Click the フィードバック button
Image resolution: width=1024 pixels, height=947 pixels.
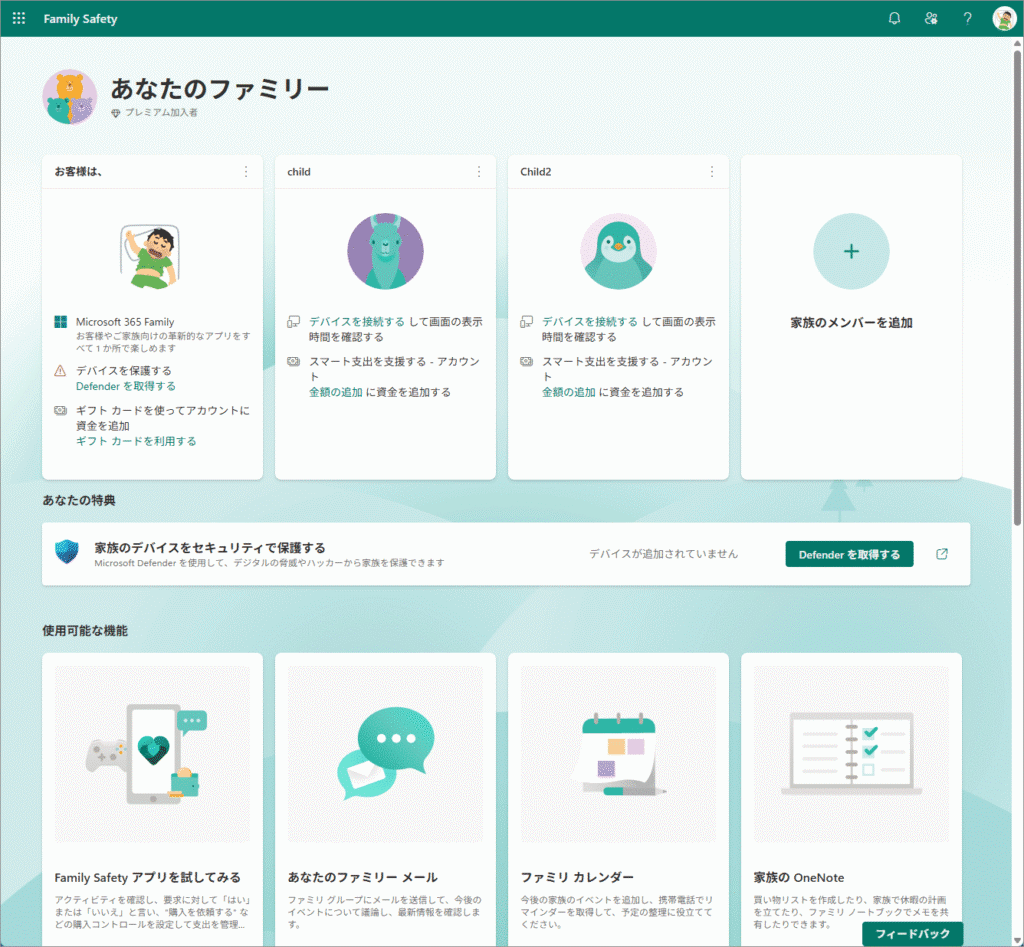point(912,934)
